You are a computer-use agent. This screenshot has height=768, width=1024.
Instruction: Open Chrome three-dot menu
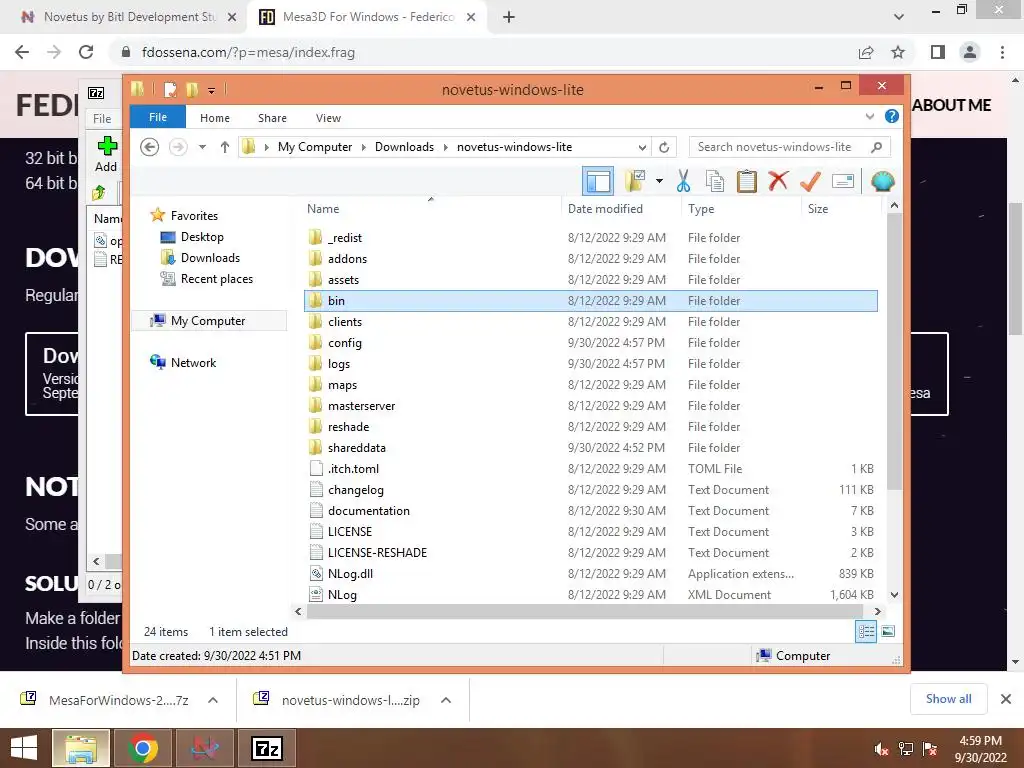[x=1002, y=52]
